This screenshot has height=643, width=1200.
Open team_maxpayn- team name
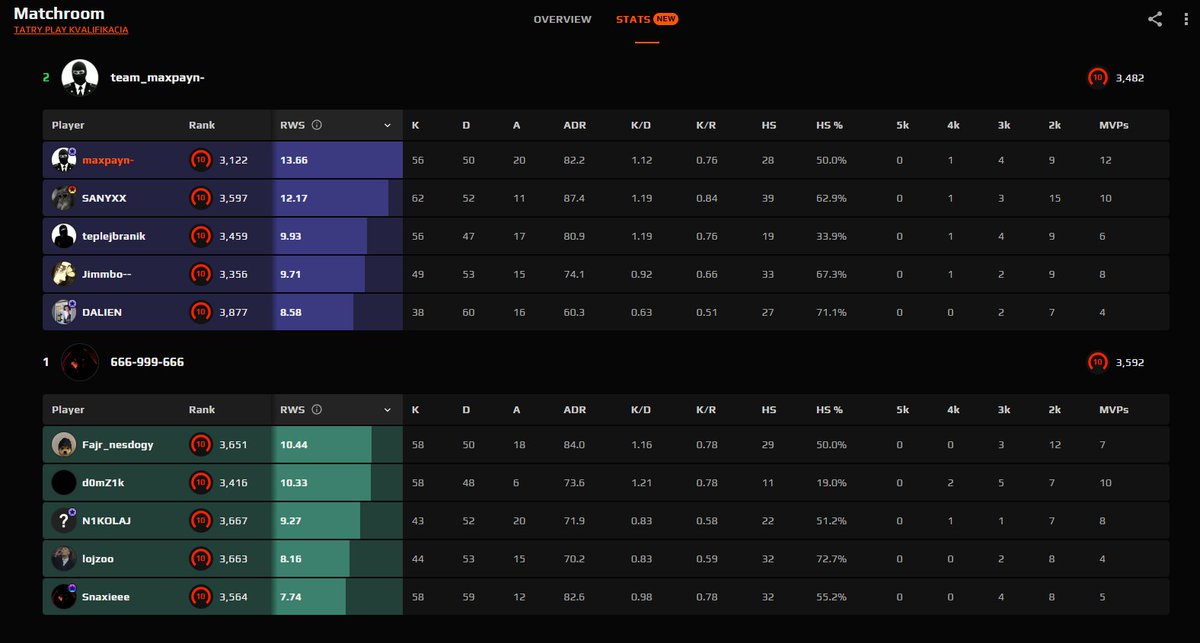pos(158,77)
